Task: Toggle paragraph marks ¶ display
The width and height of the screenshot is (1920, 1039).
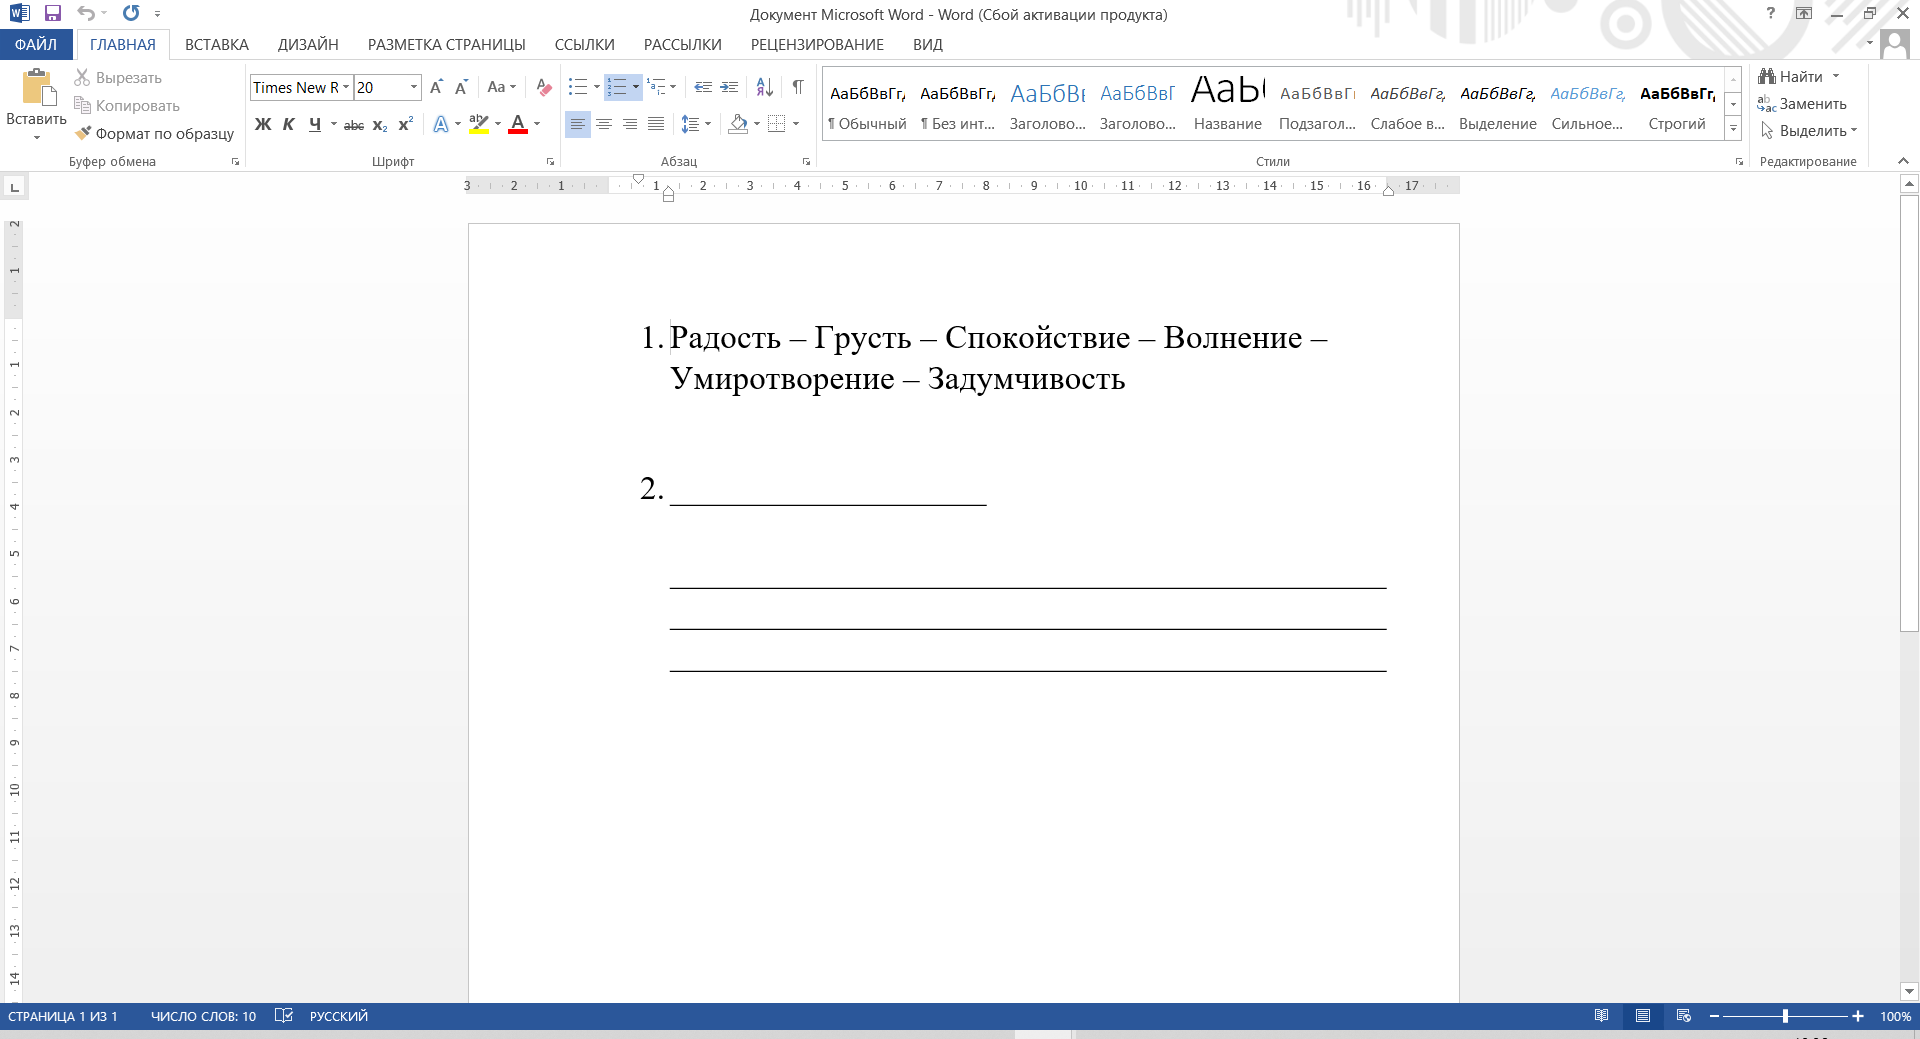Action: pos(798,87)
